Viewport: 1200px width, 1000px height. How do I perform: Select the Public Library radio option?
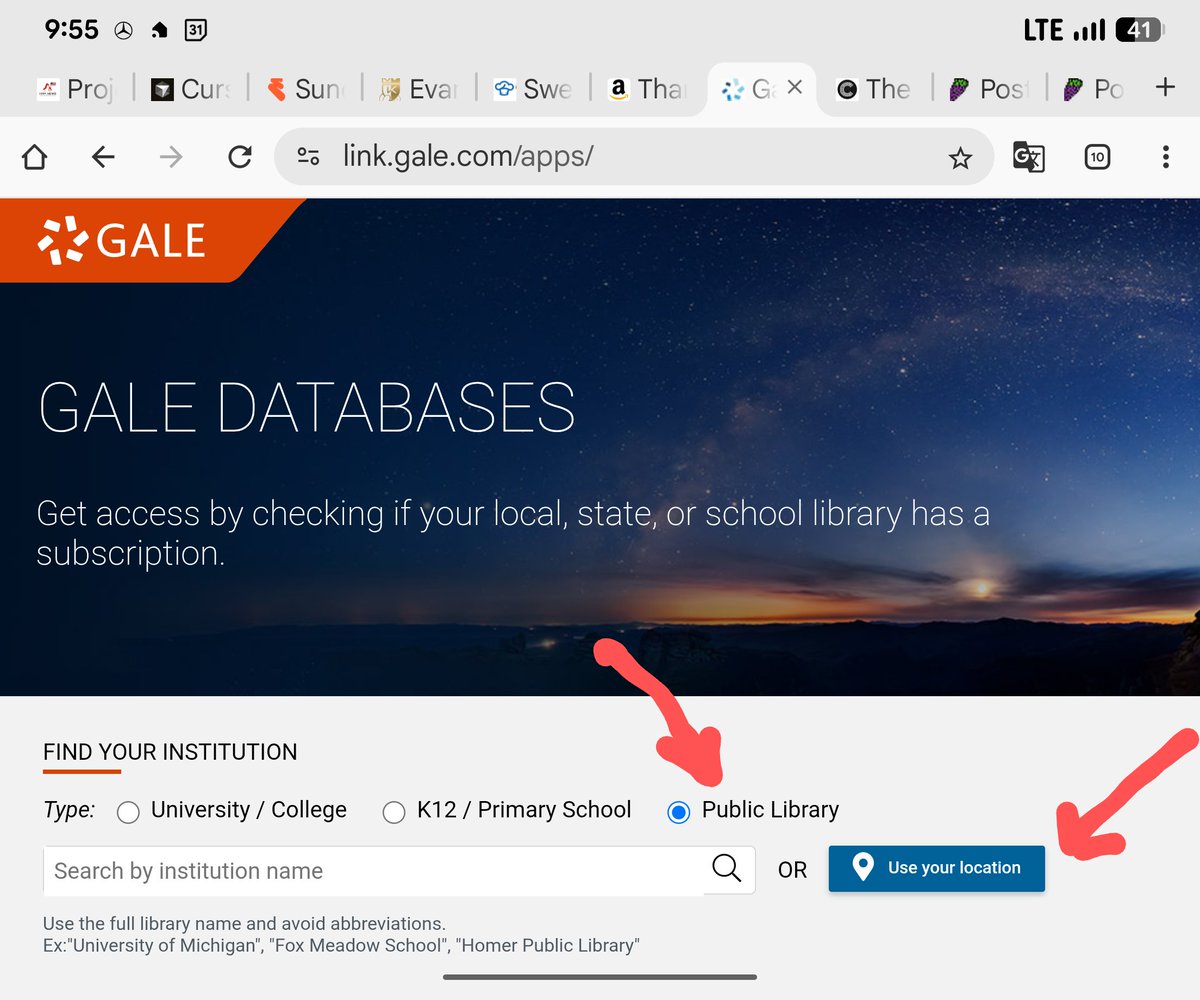(x=679, y=812)
